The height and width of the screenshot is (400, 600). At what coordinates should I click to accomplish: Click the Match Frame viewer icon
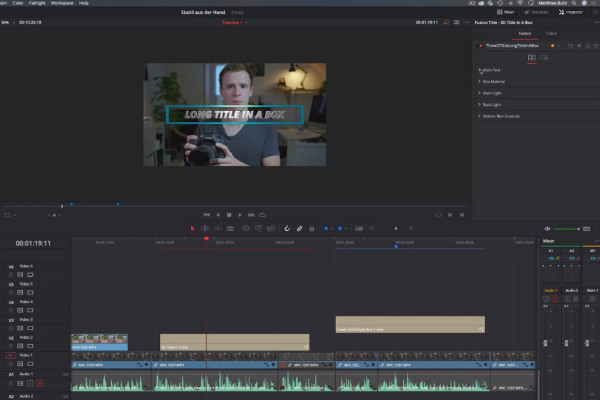pyautogui.click(x=439, y=215)
